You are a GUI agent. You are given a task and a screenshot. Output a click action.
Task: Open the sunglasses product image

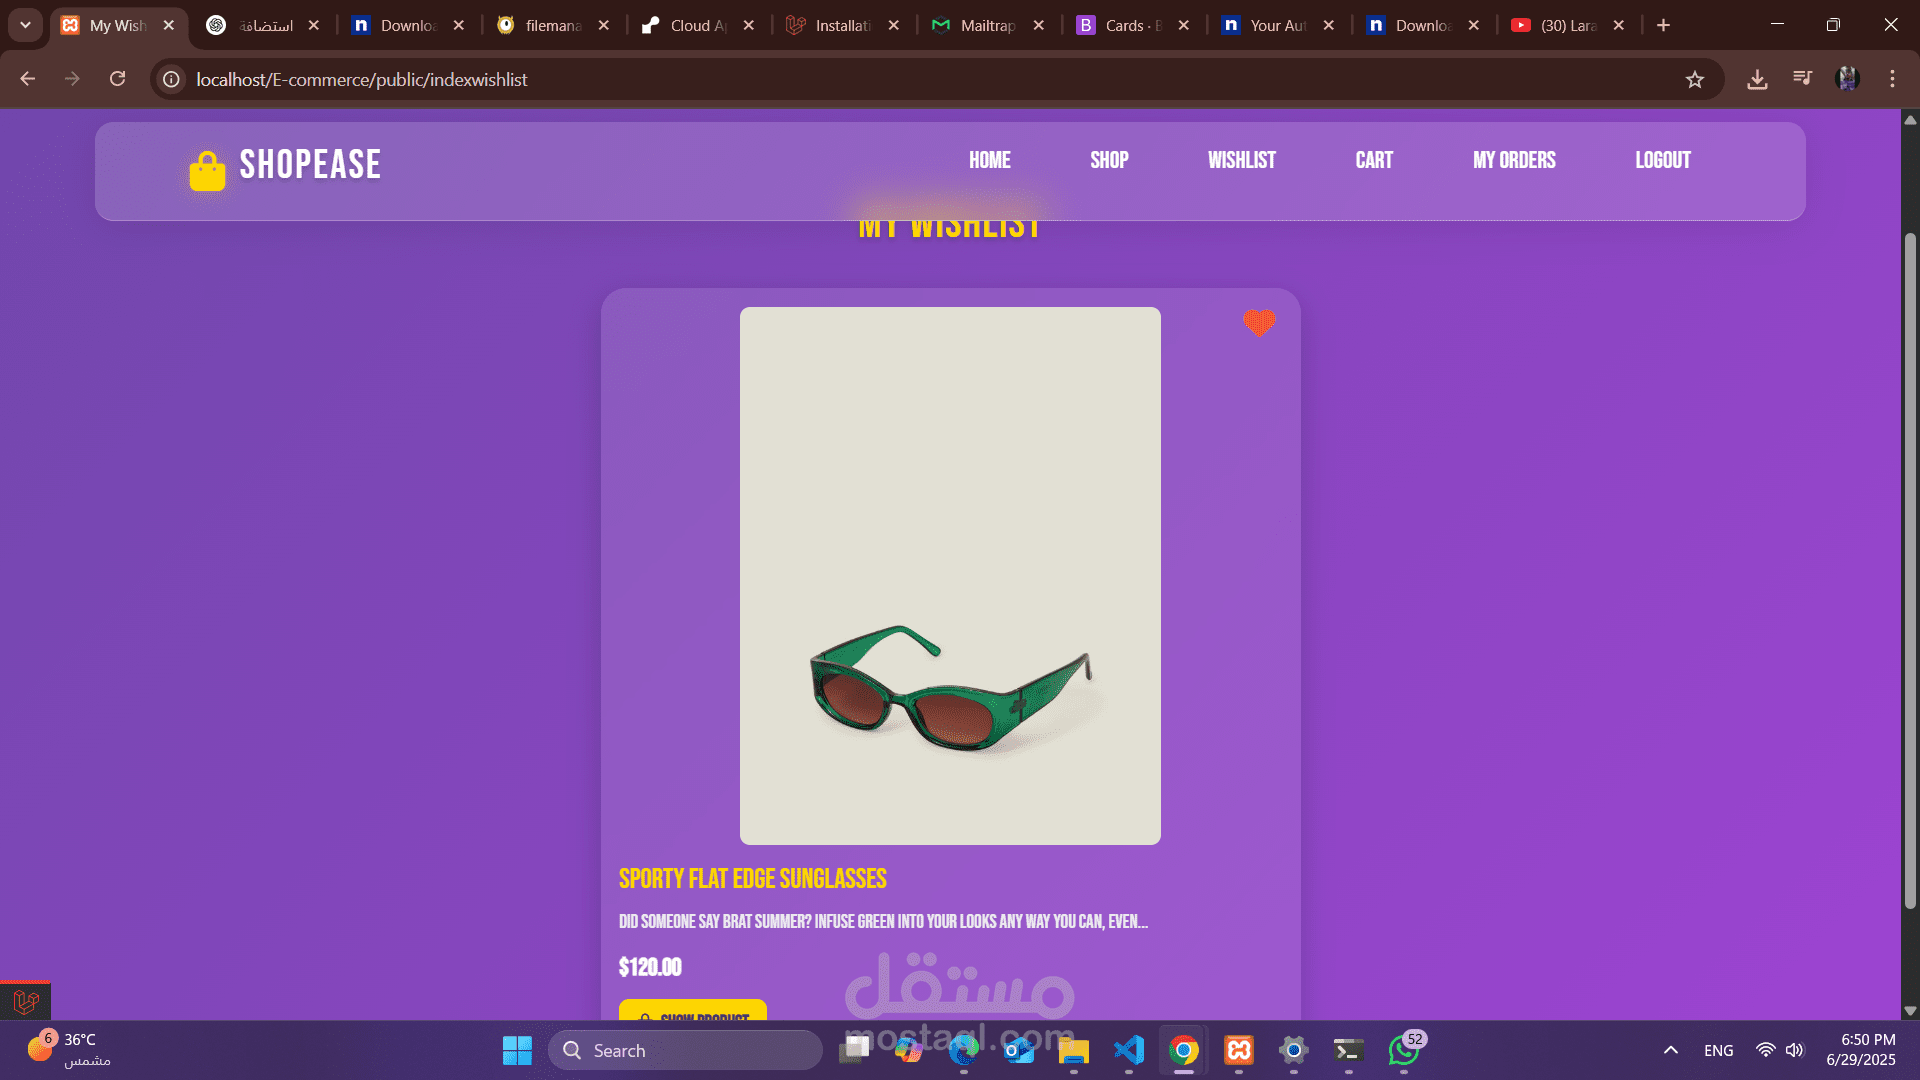point(950,575)
